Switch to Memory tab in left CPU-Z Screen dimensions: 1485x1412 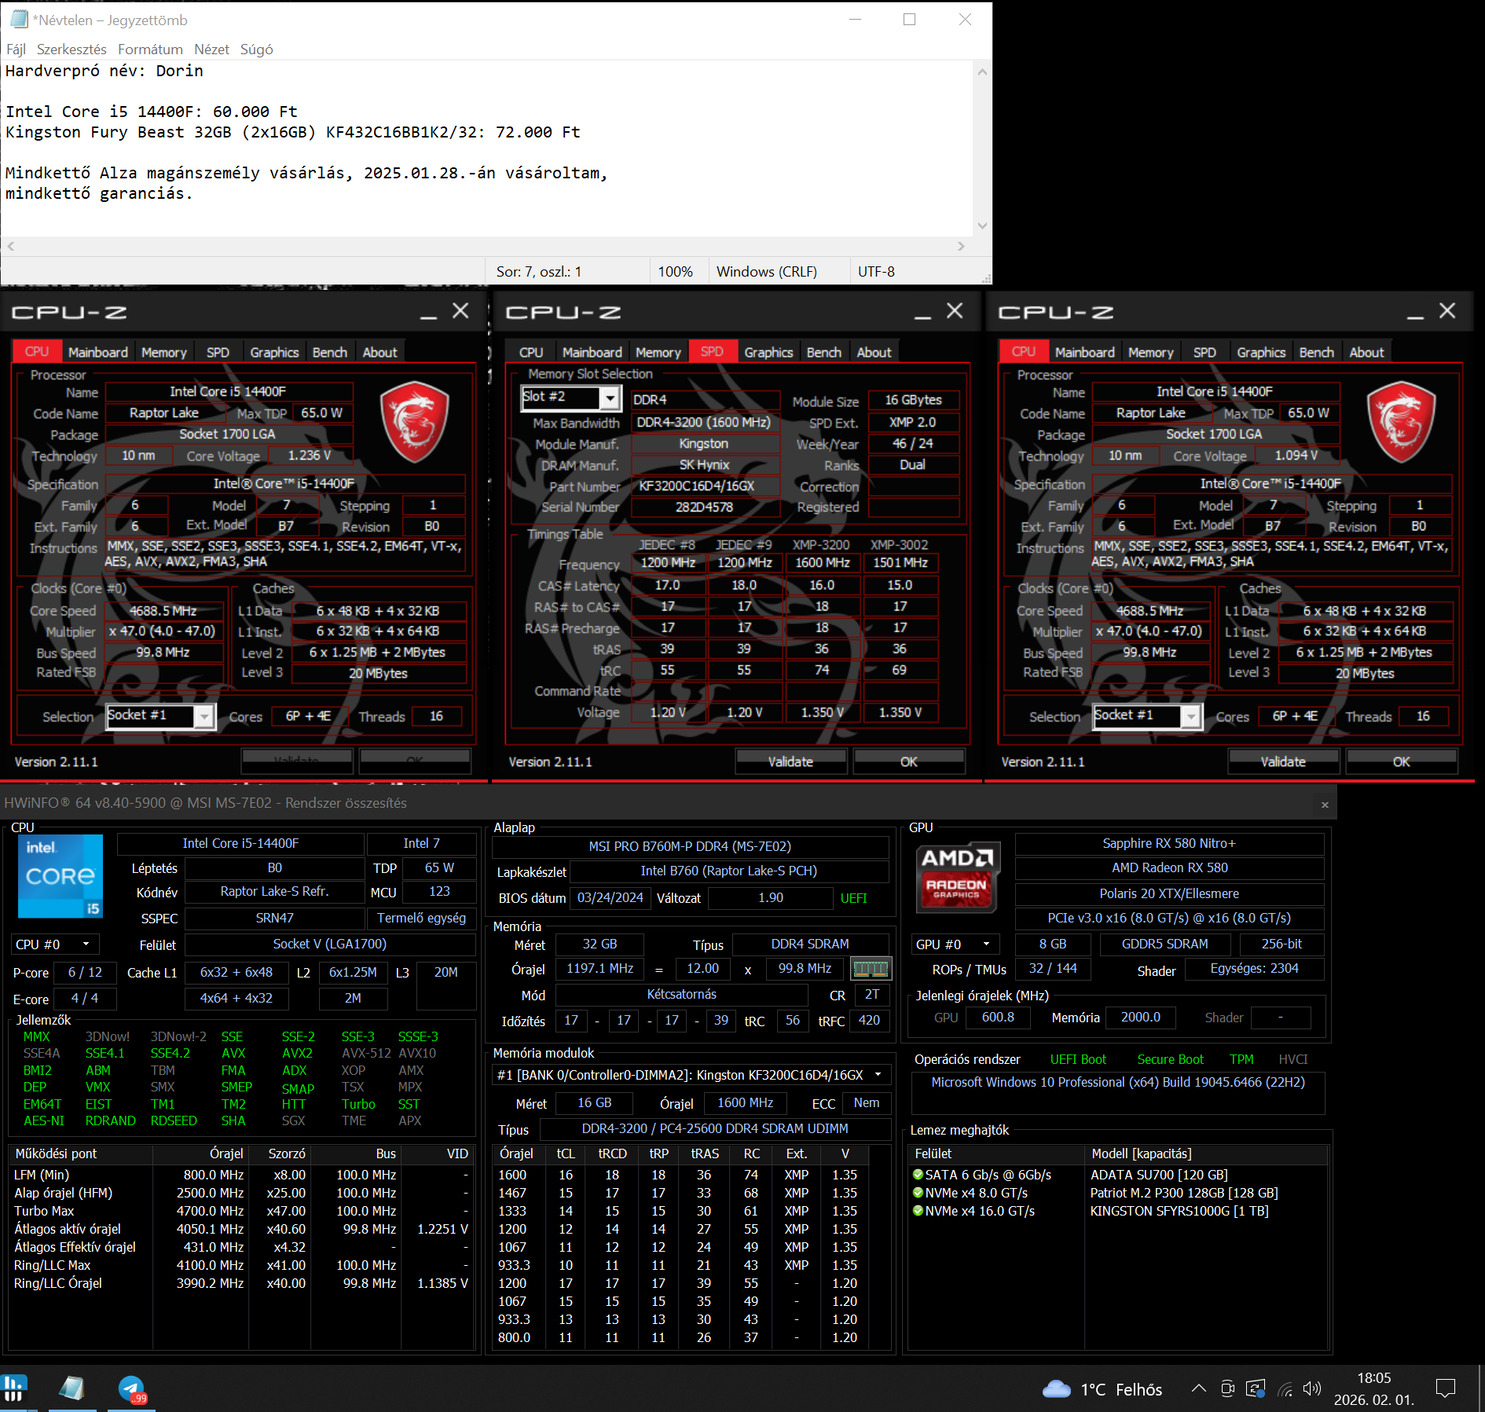click(x=164, y=352)
